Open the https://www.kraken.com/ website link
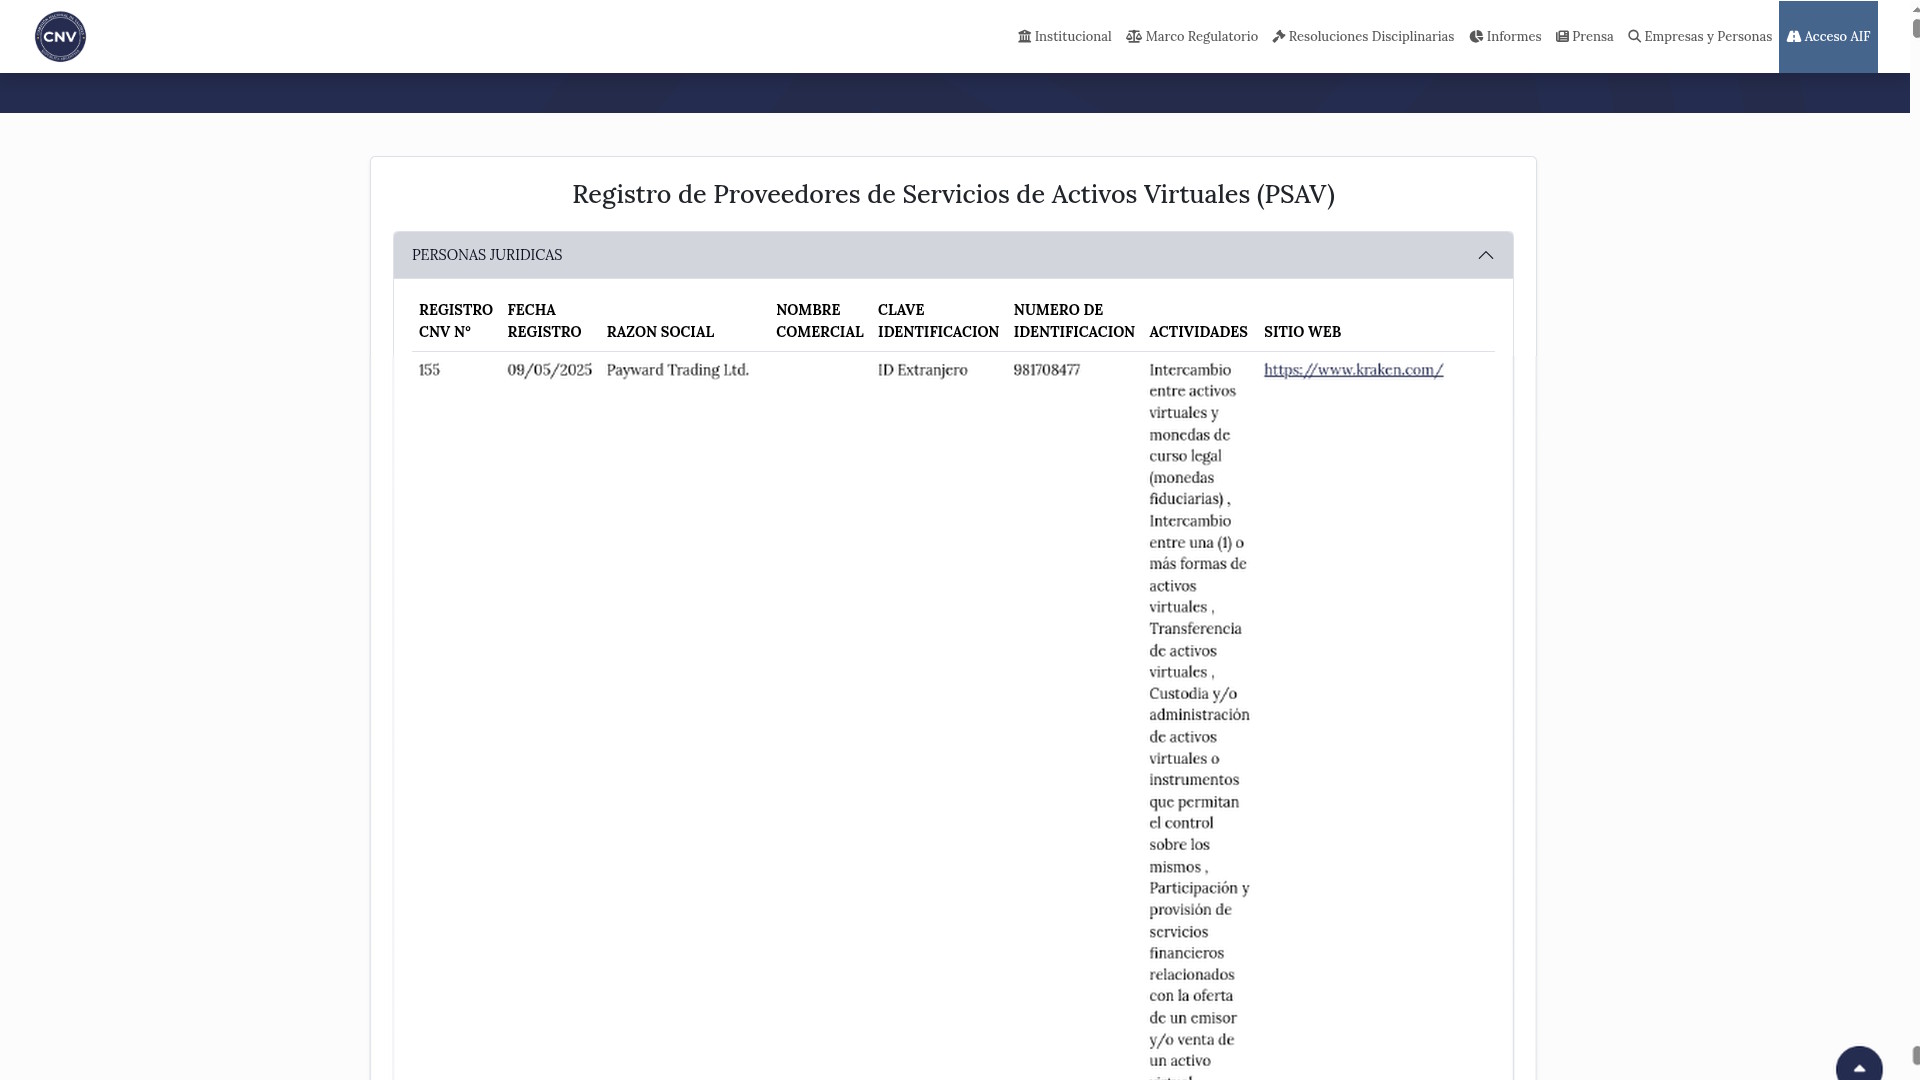 click(x=1353, y=369)
